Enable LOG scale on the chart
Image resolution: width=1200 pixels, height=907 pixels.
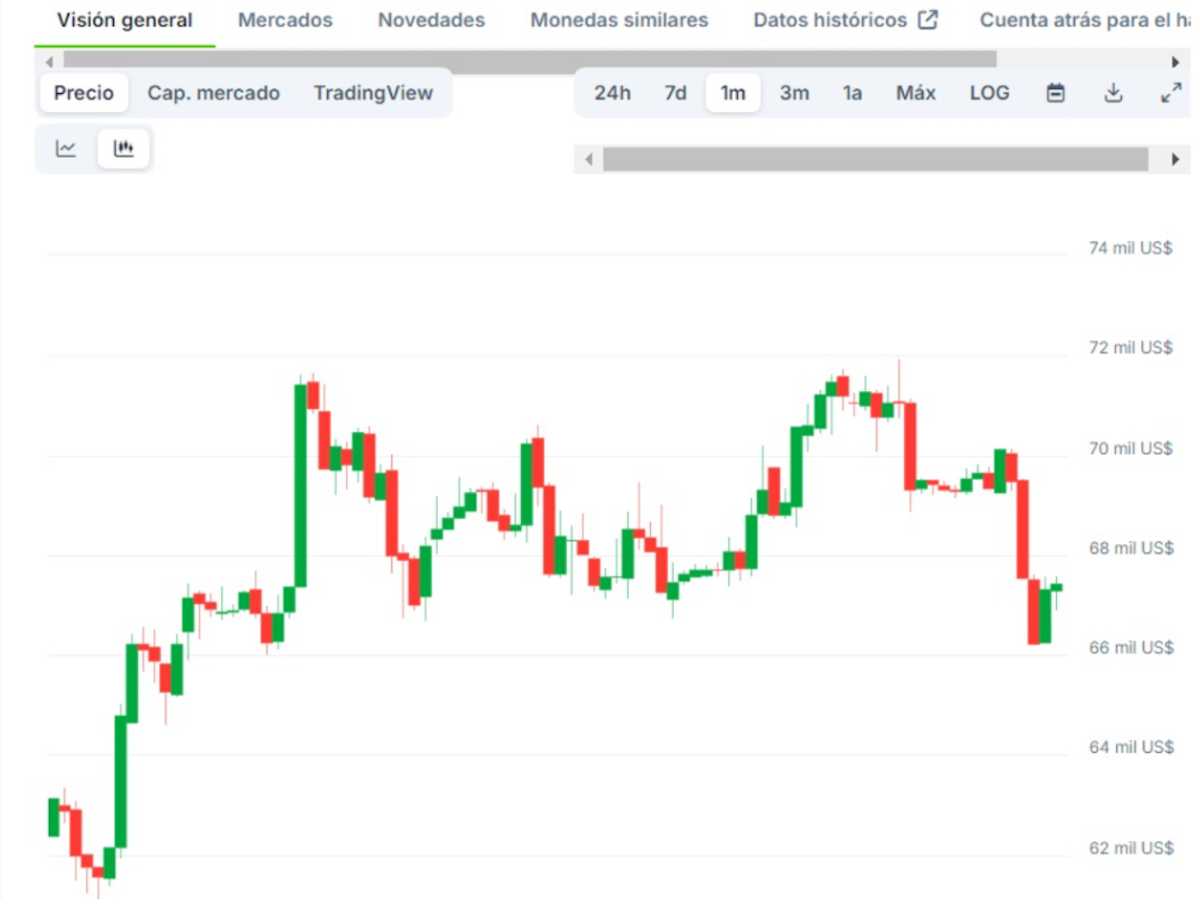[x=989, y=93]
